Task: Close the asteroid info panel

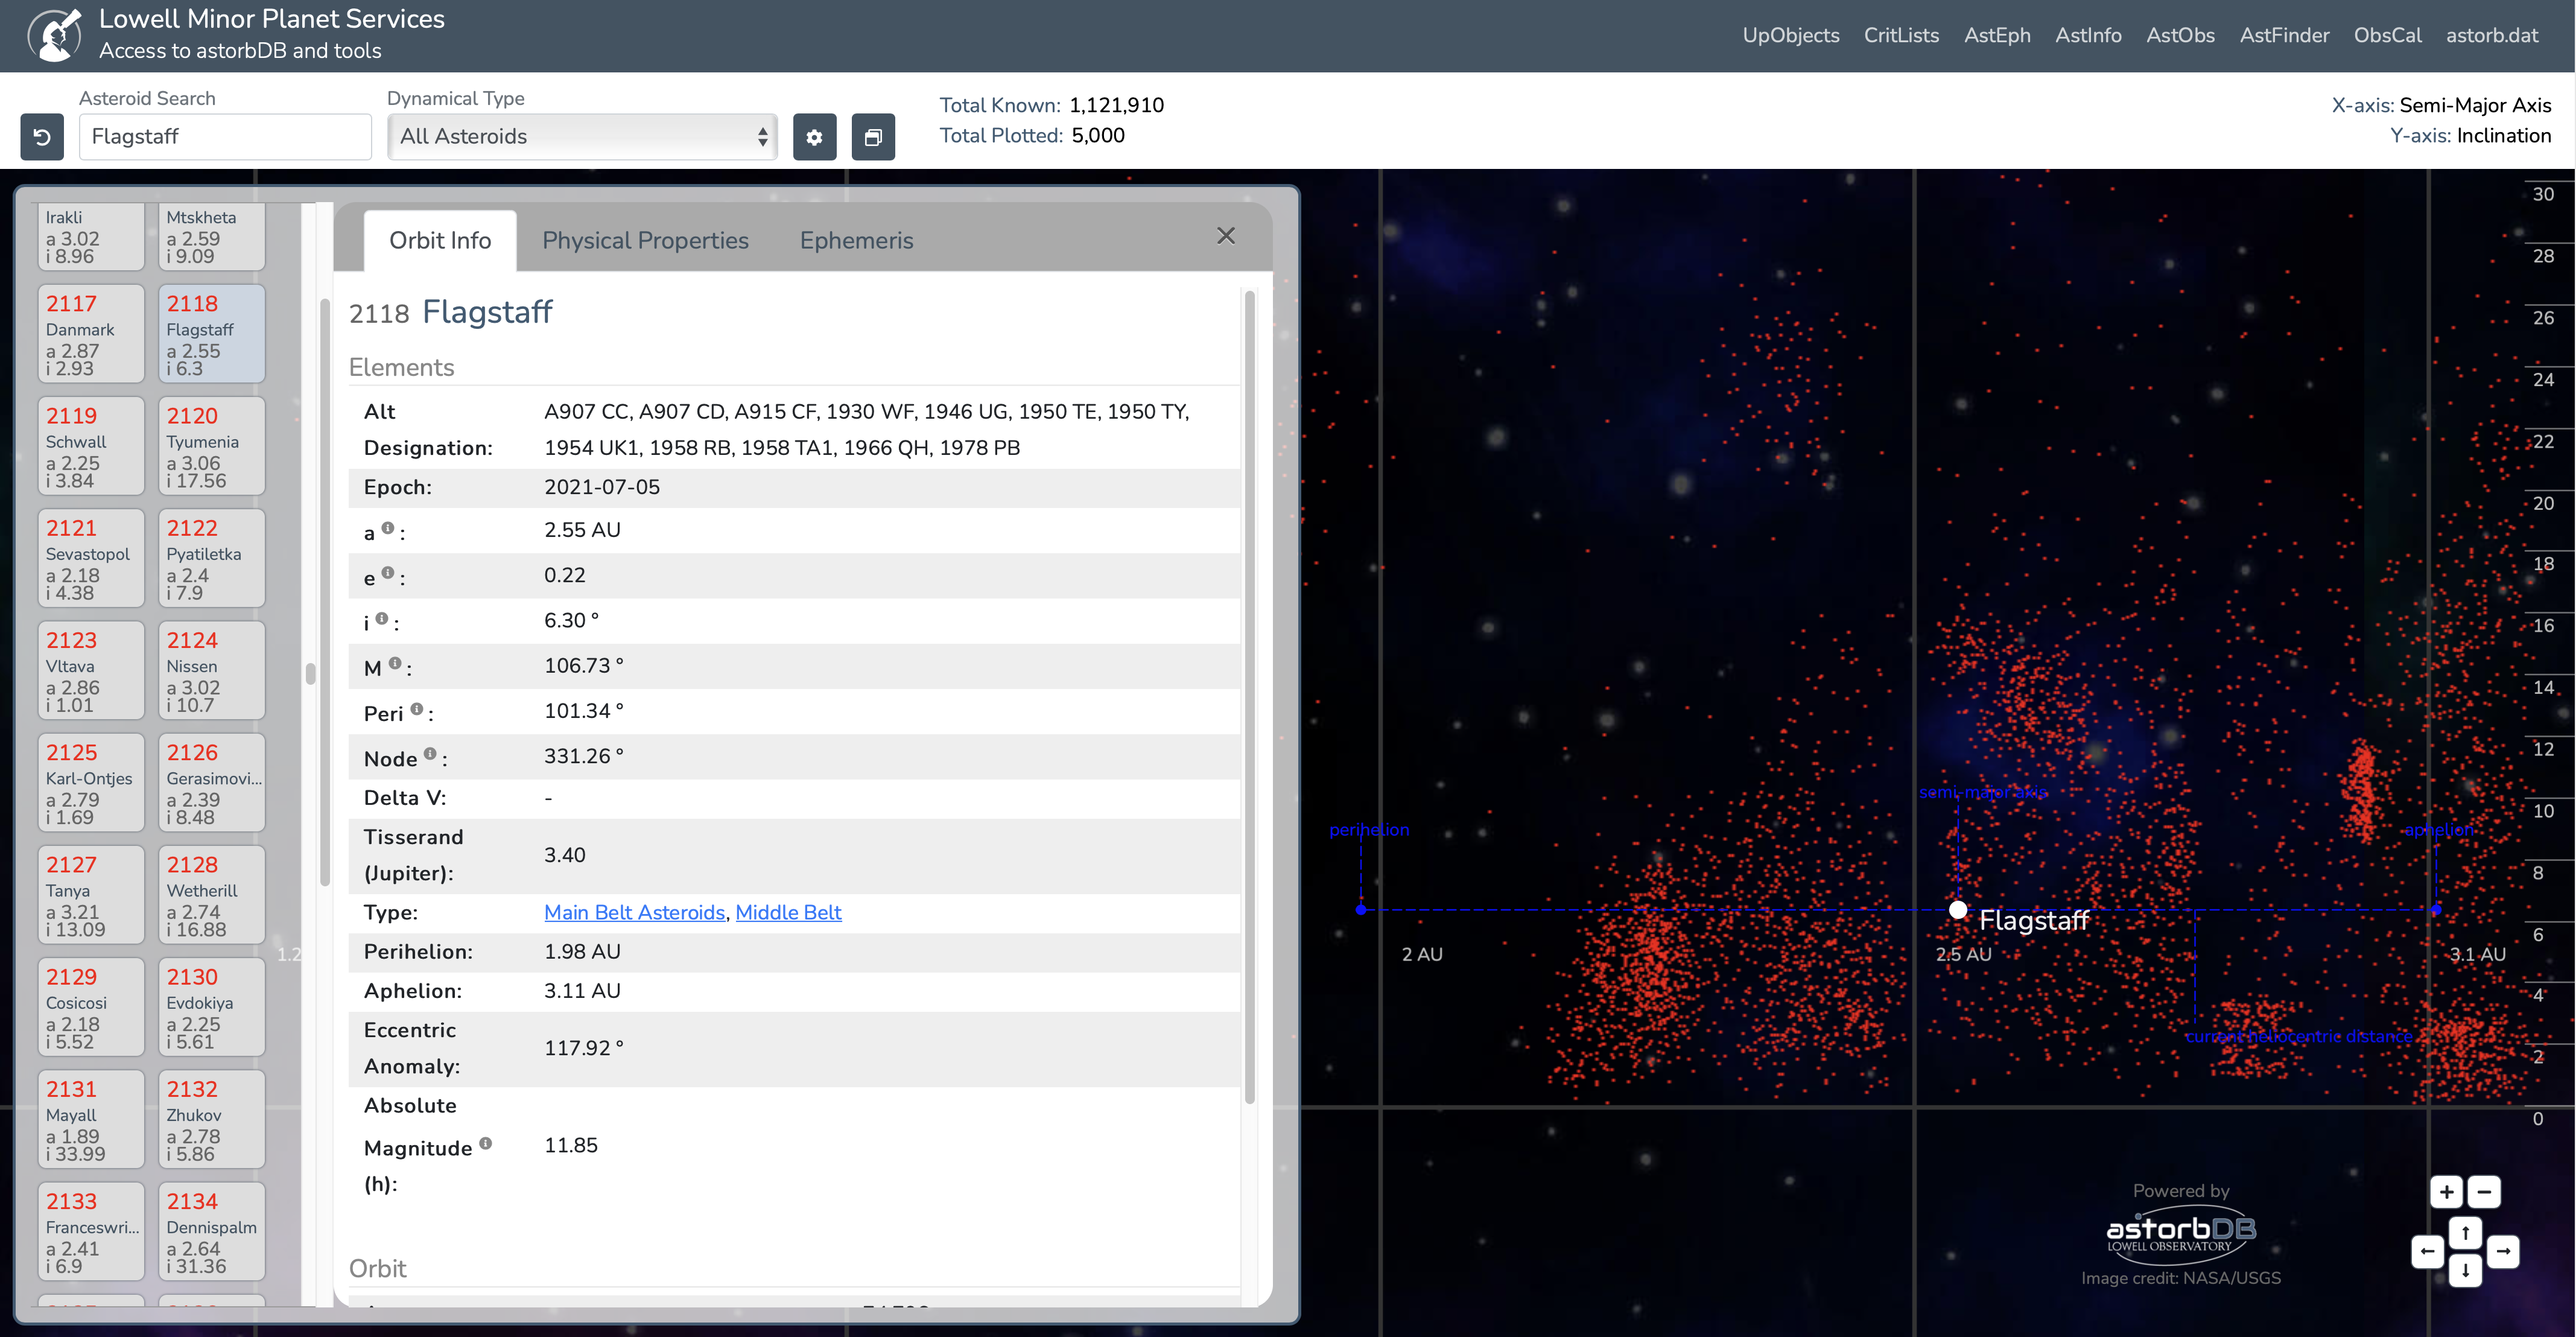Action: click(1226, 236)
